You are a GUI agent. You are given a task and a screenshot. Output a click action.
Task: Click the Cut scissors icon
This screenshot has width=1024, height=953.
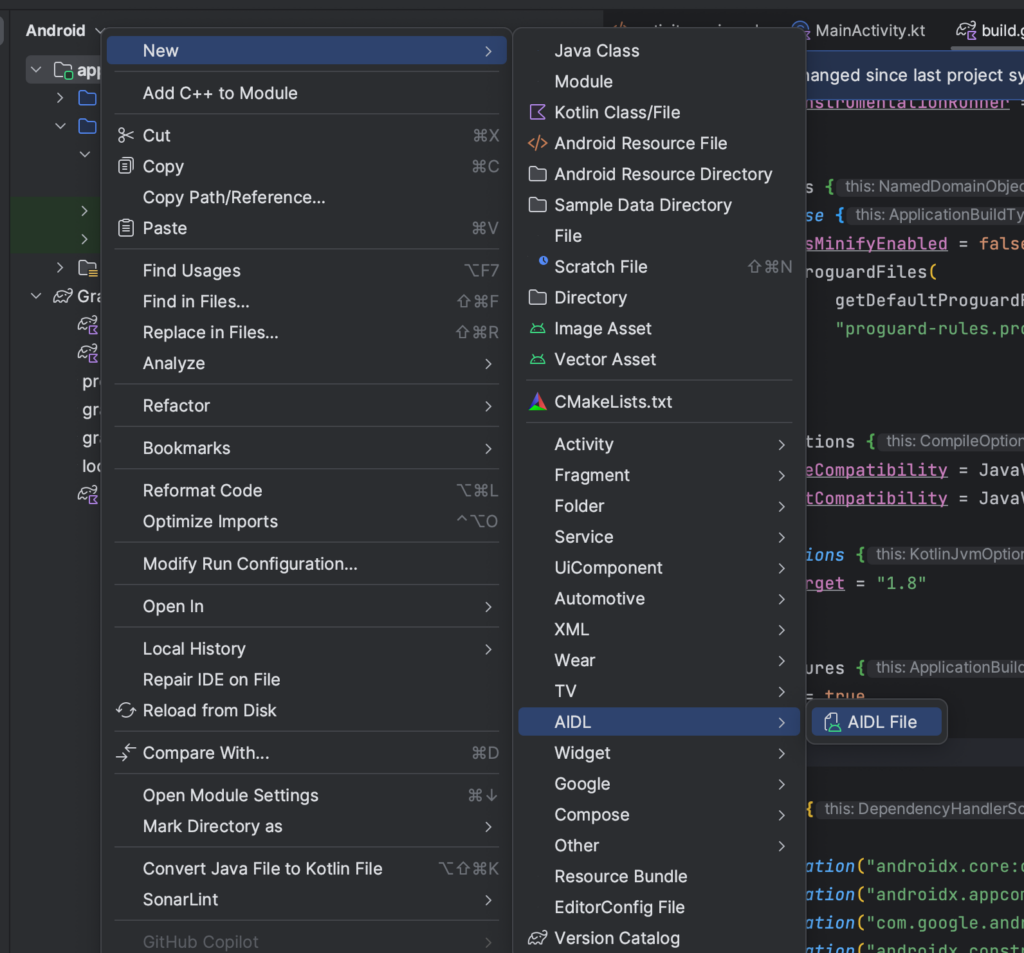coord(126,135)
